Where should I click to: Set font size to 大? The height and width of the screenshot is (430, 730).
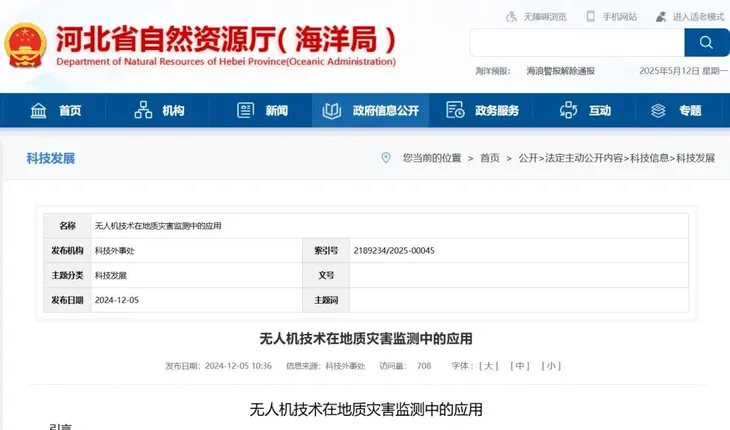[489, 366]
